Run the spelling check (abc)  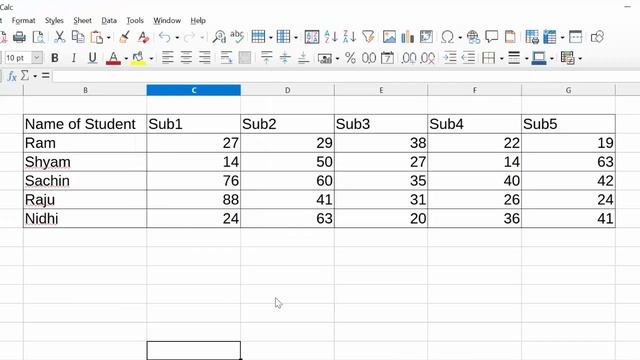237,36
